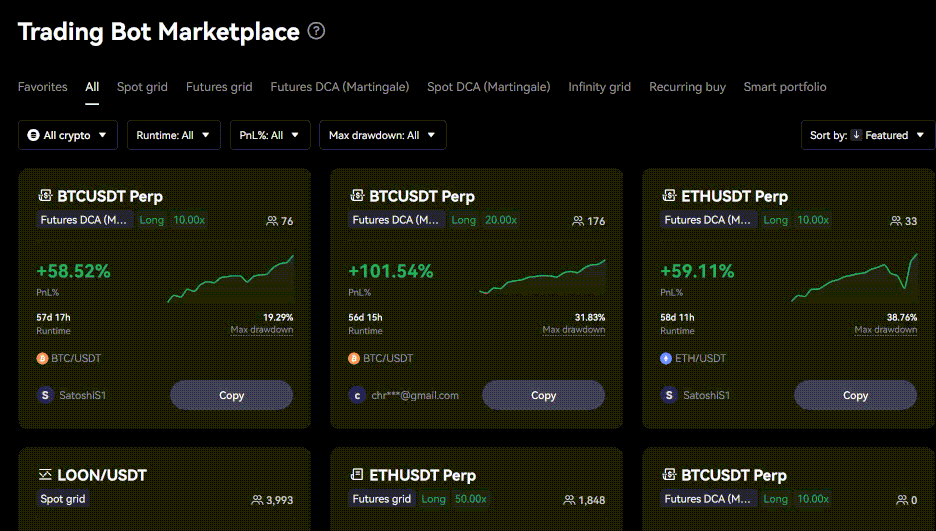Screen dimensions: 936x531
Task: Click the bot icon on the +101.54% BTCUSDT Perp card
Action: click(357, 195)
